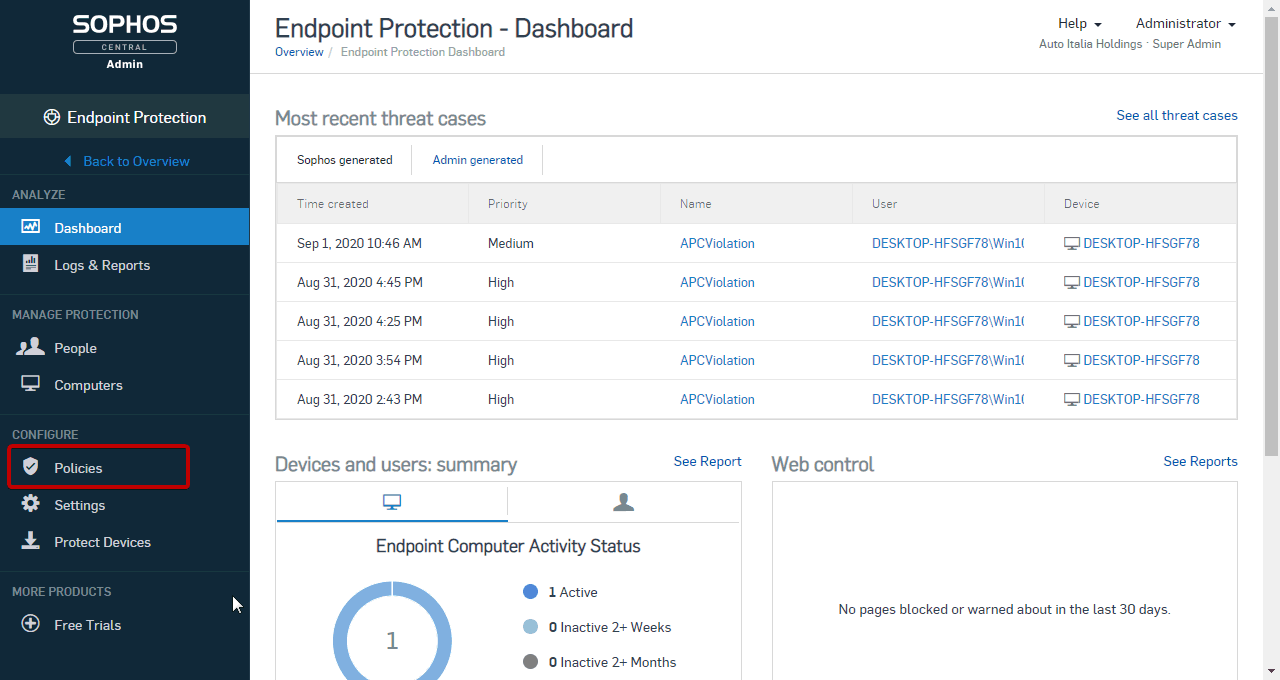Expand the Administrator account dropdown
Screen dimensions: 1280x680
(x=1185, y=23)
